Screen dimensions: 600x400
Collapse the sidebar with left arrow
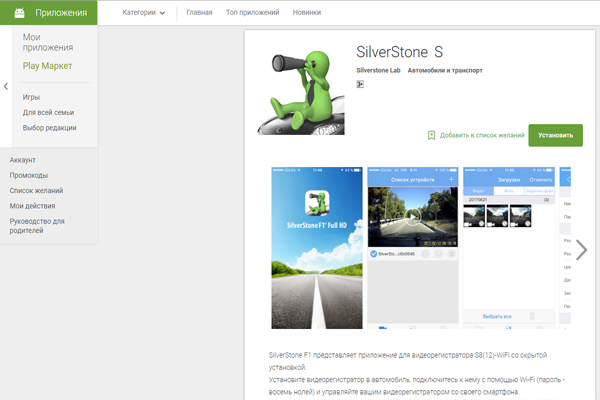coord(6,87)
